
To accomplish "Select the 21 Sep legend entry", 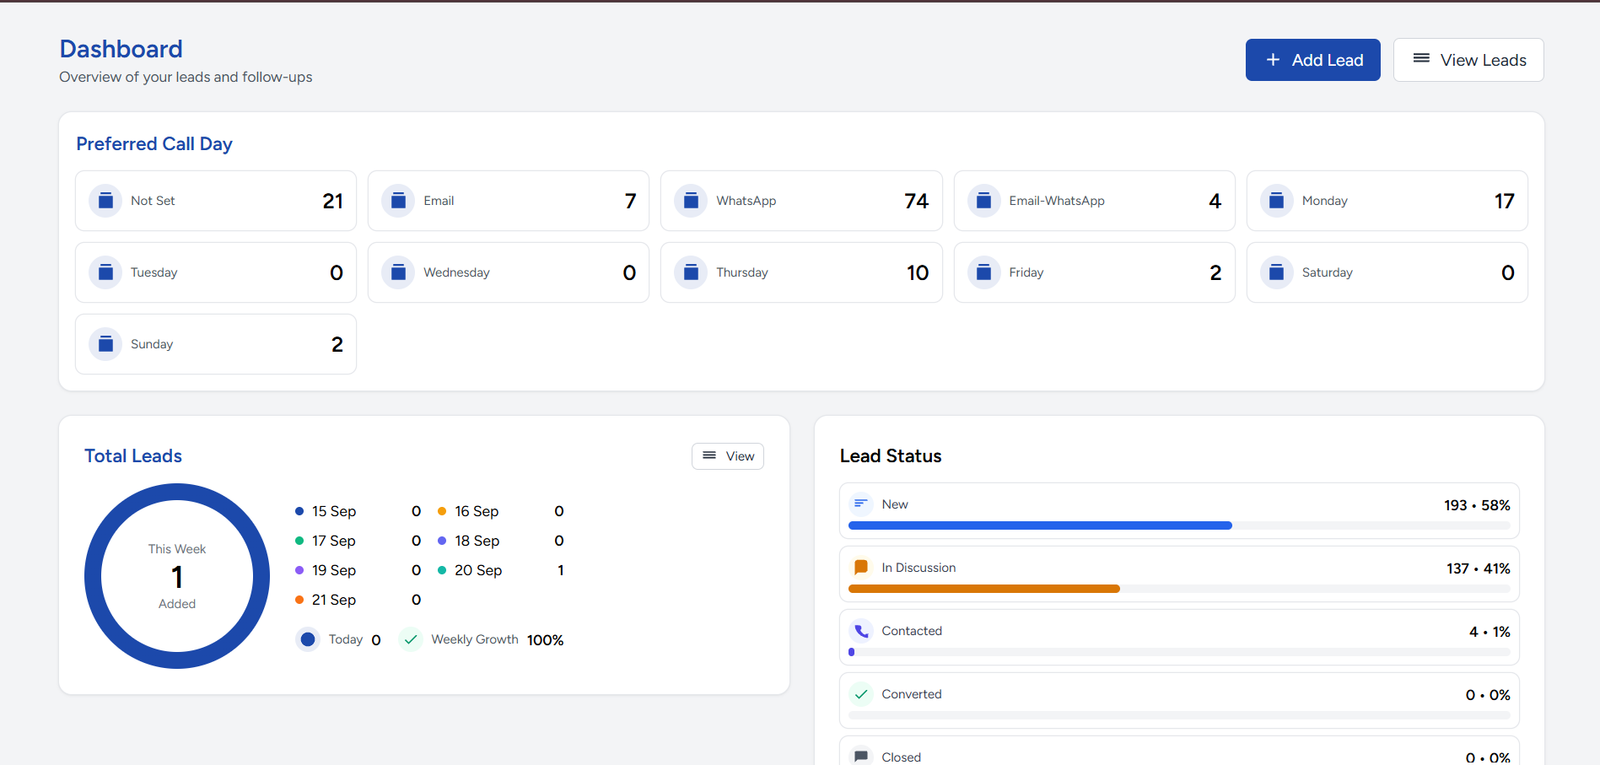I will pos(358,600).
